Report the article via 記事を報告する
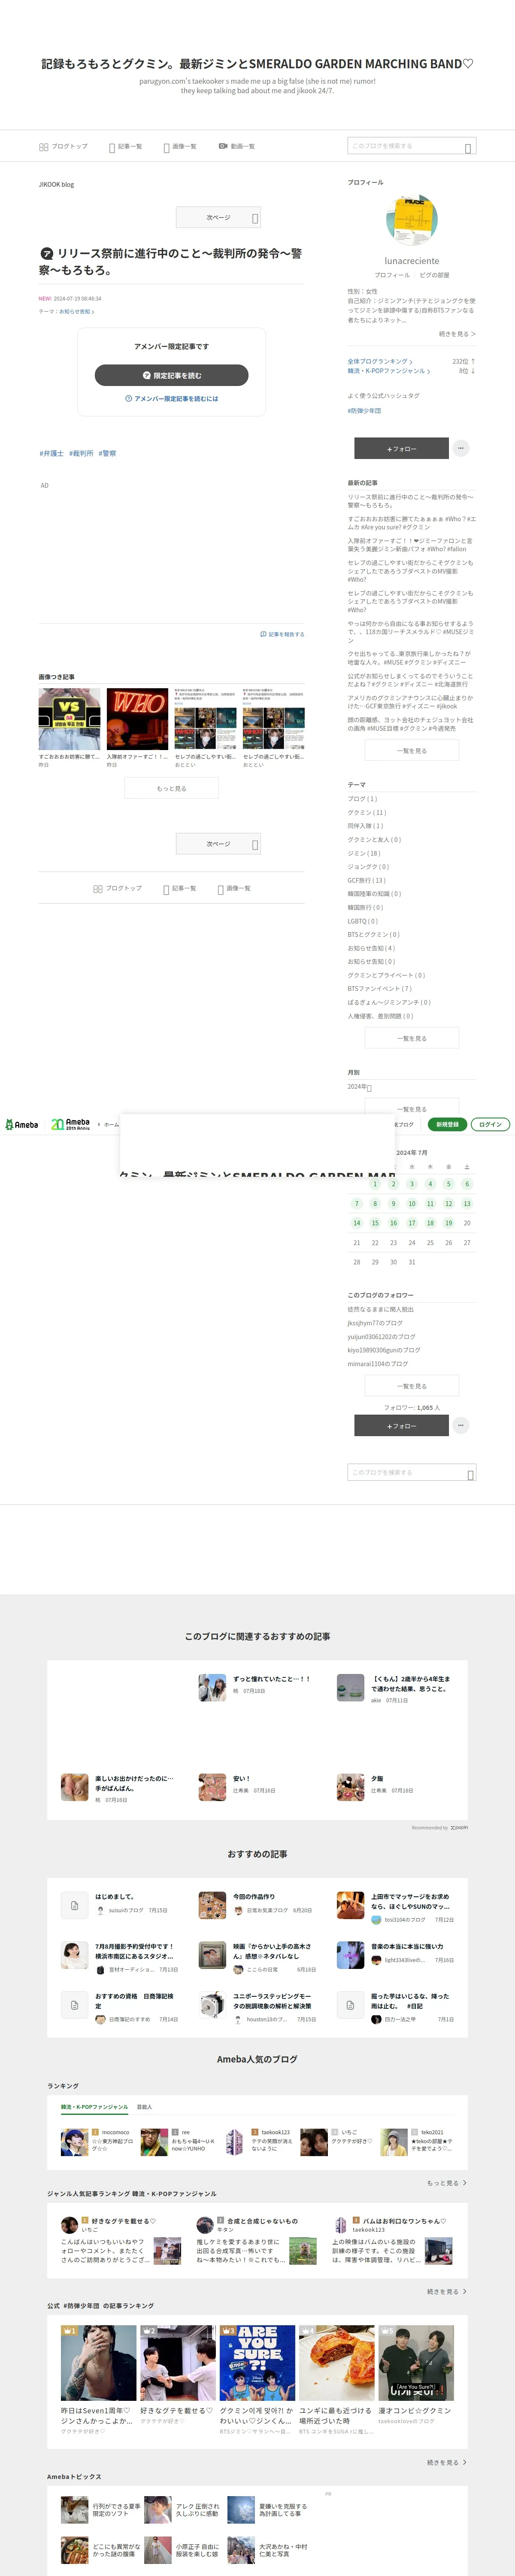 pos(282,634)
